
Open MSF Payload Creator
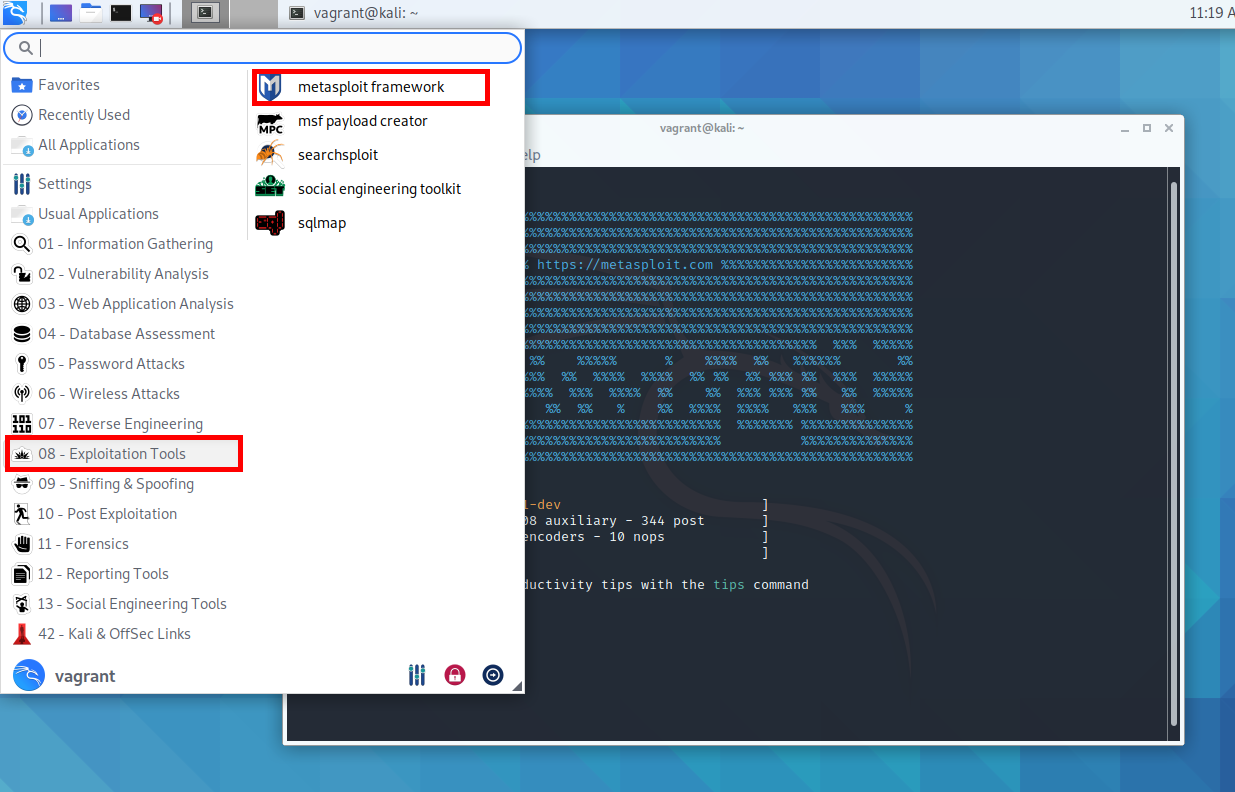coord(363,121)
